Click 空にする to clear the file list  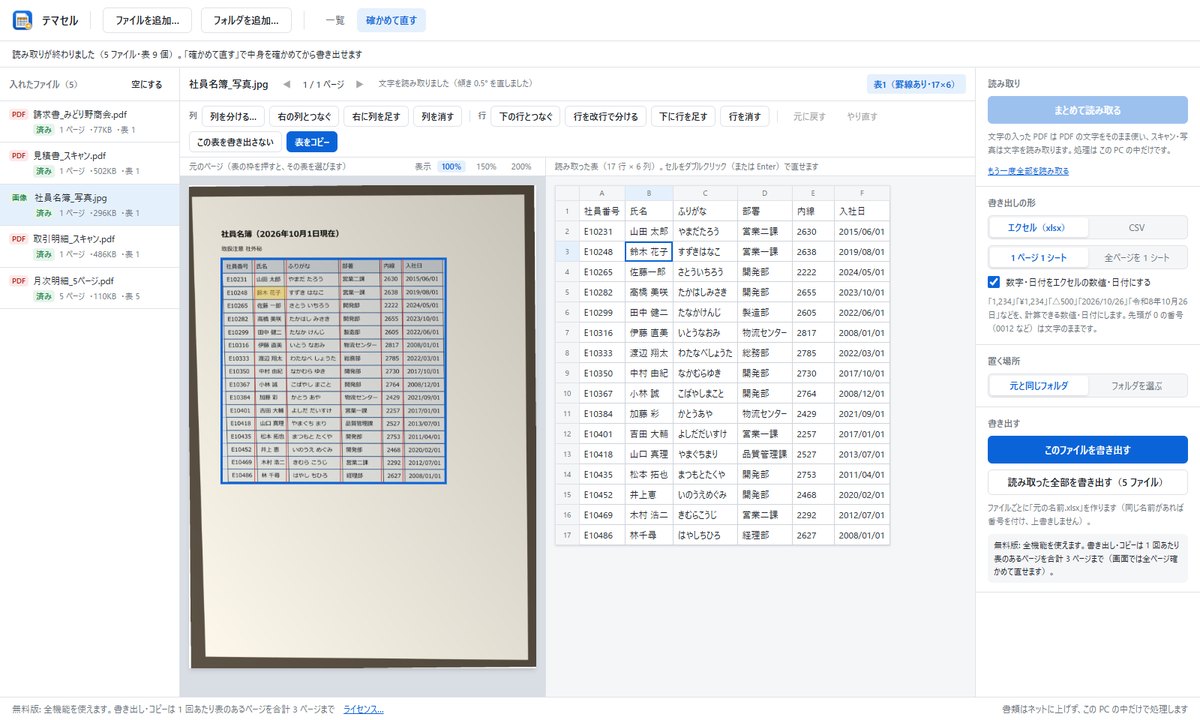click(x=147, y=85)
